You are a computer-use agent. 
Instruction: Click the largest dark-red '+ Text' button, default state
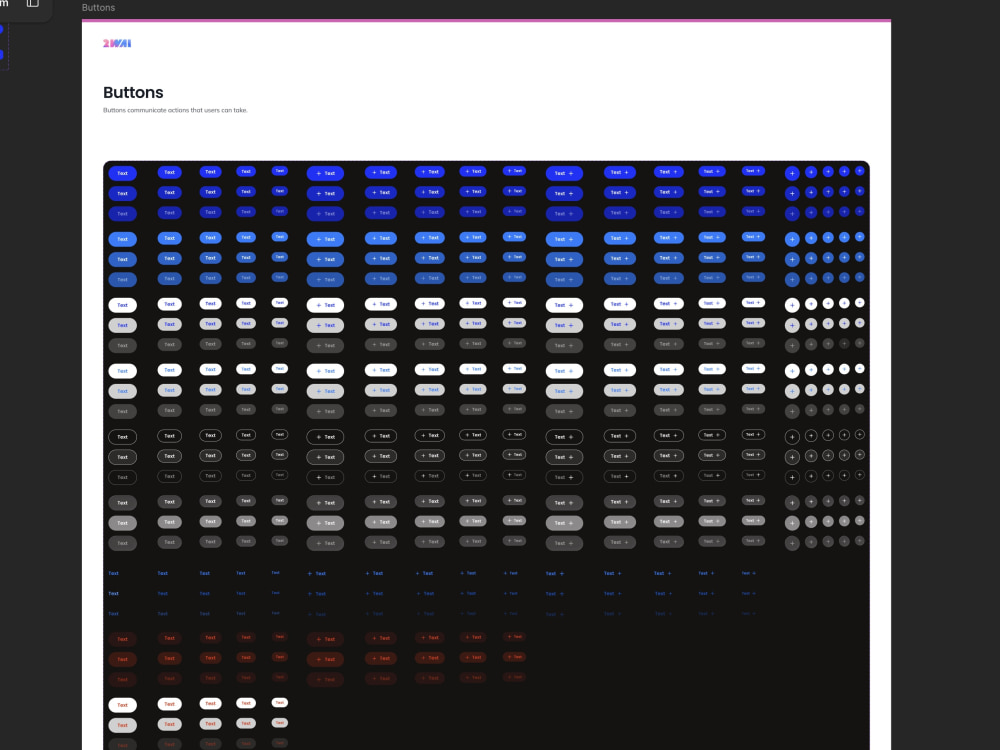pyautogui.click(x=325, y=639)
